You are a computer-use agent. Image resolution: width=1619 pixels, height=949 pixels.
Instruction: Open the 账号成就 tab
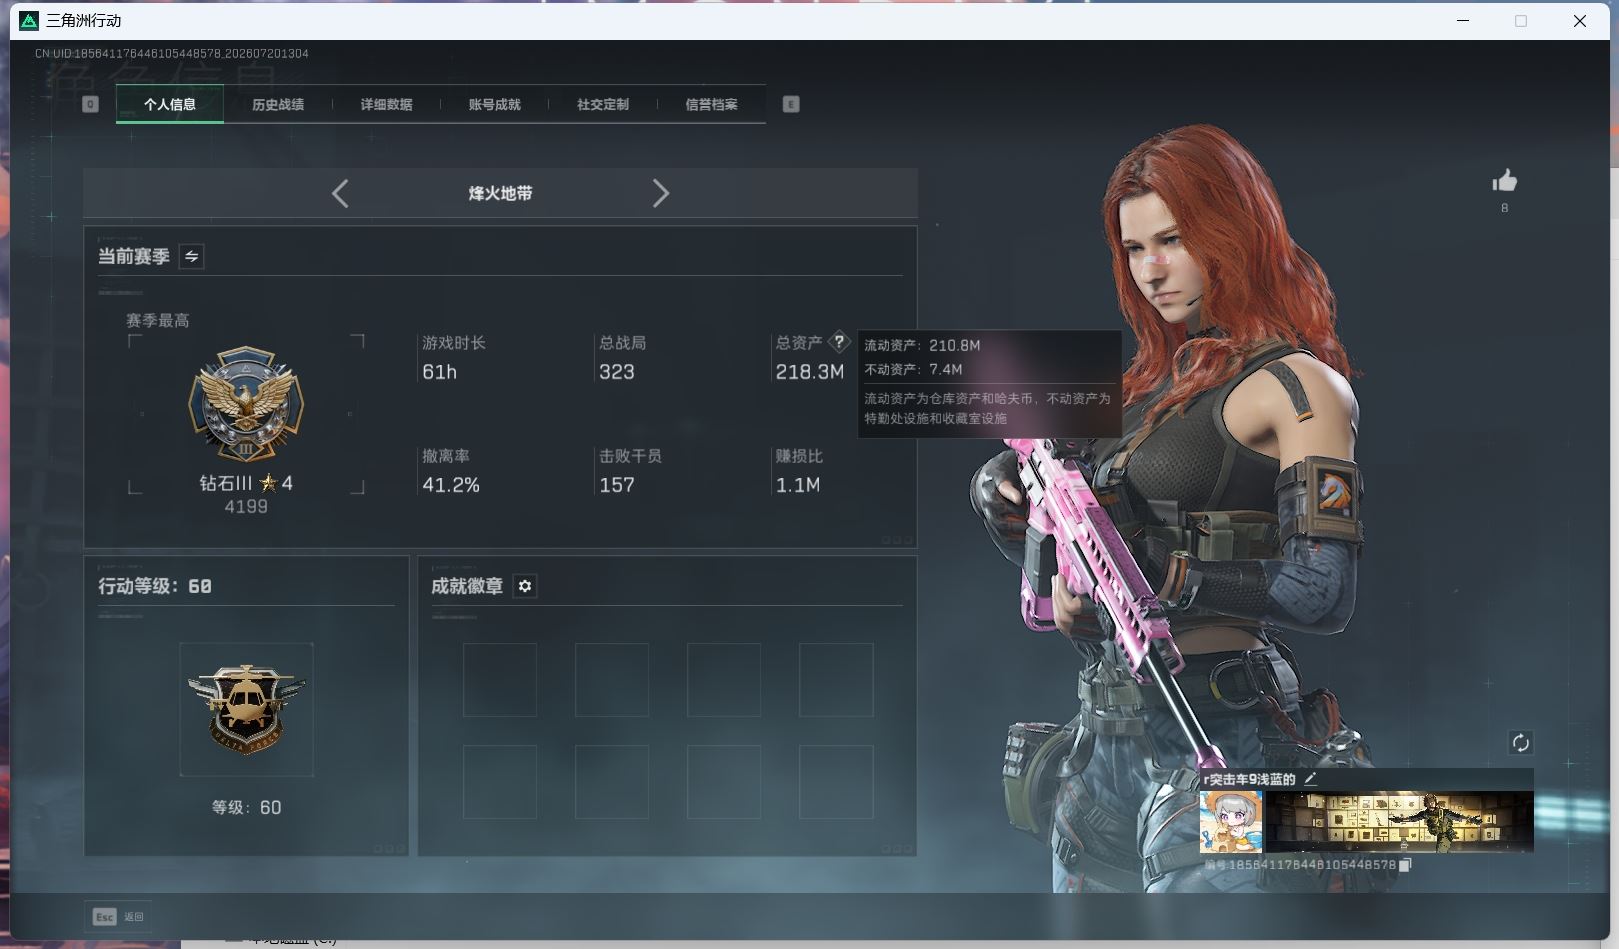pyautogui.click(x=494, y=104)
